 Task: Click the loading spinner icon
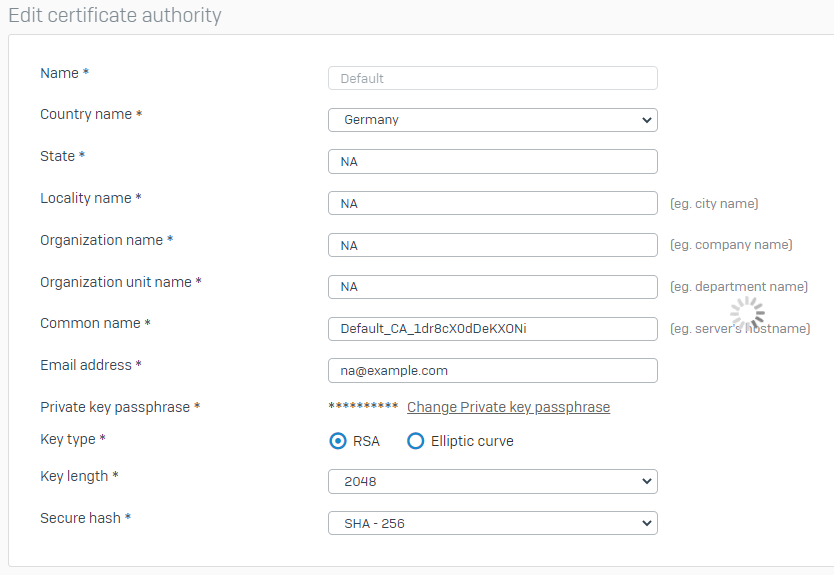coord(747,313)
